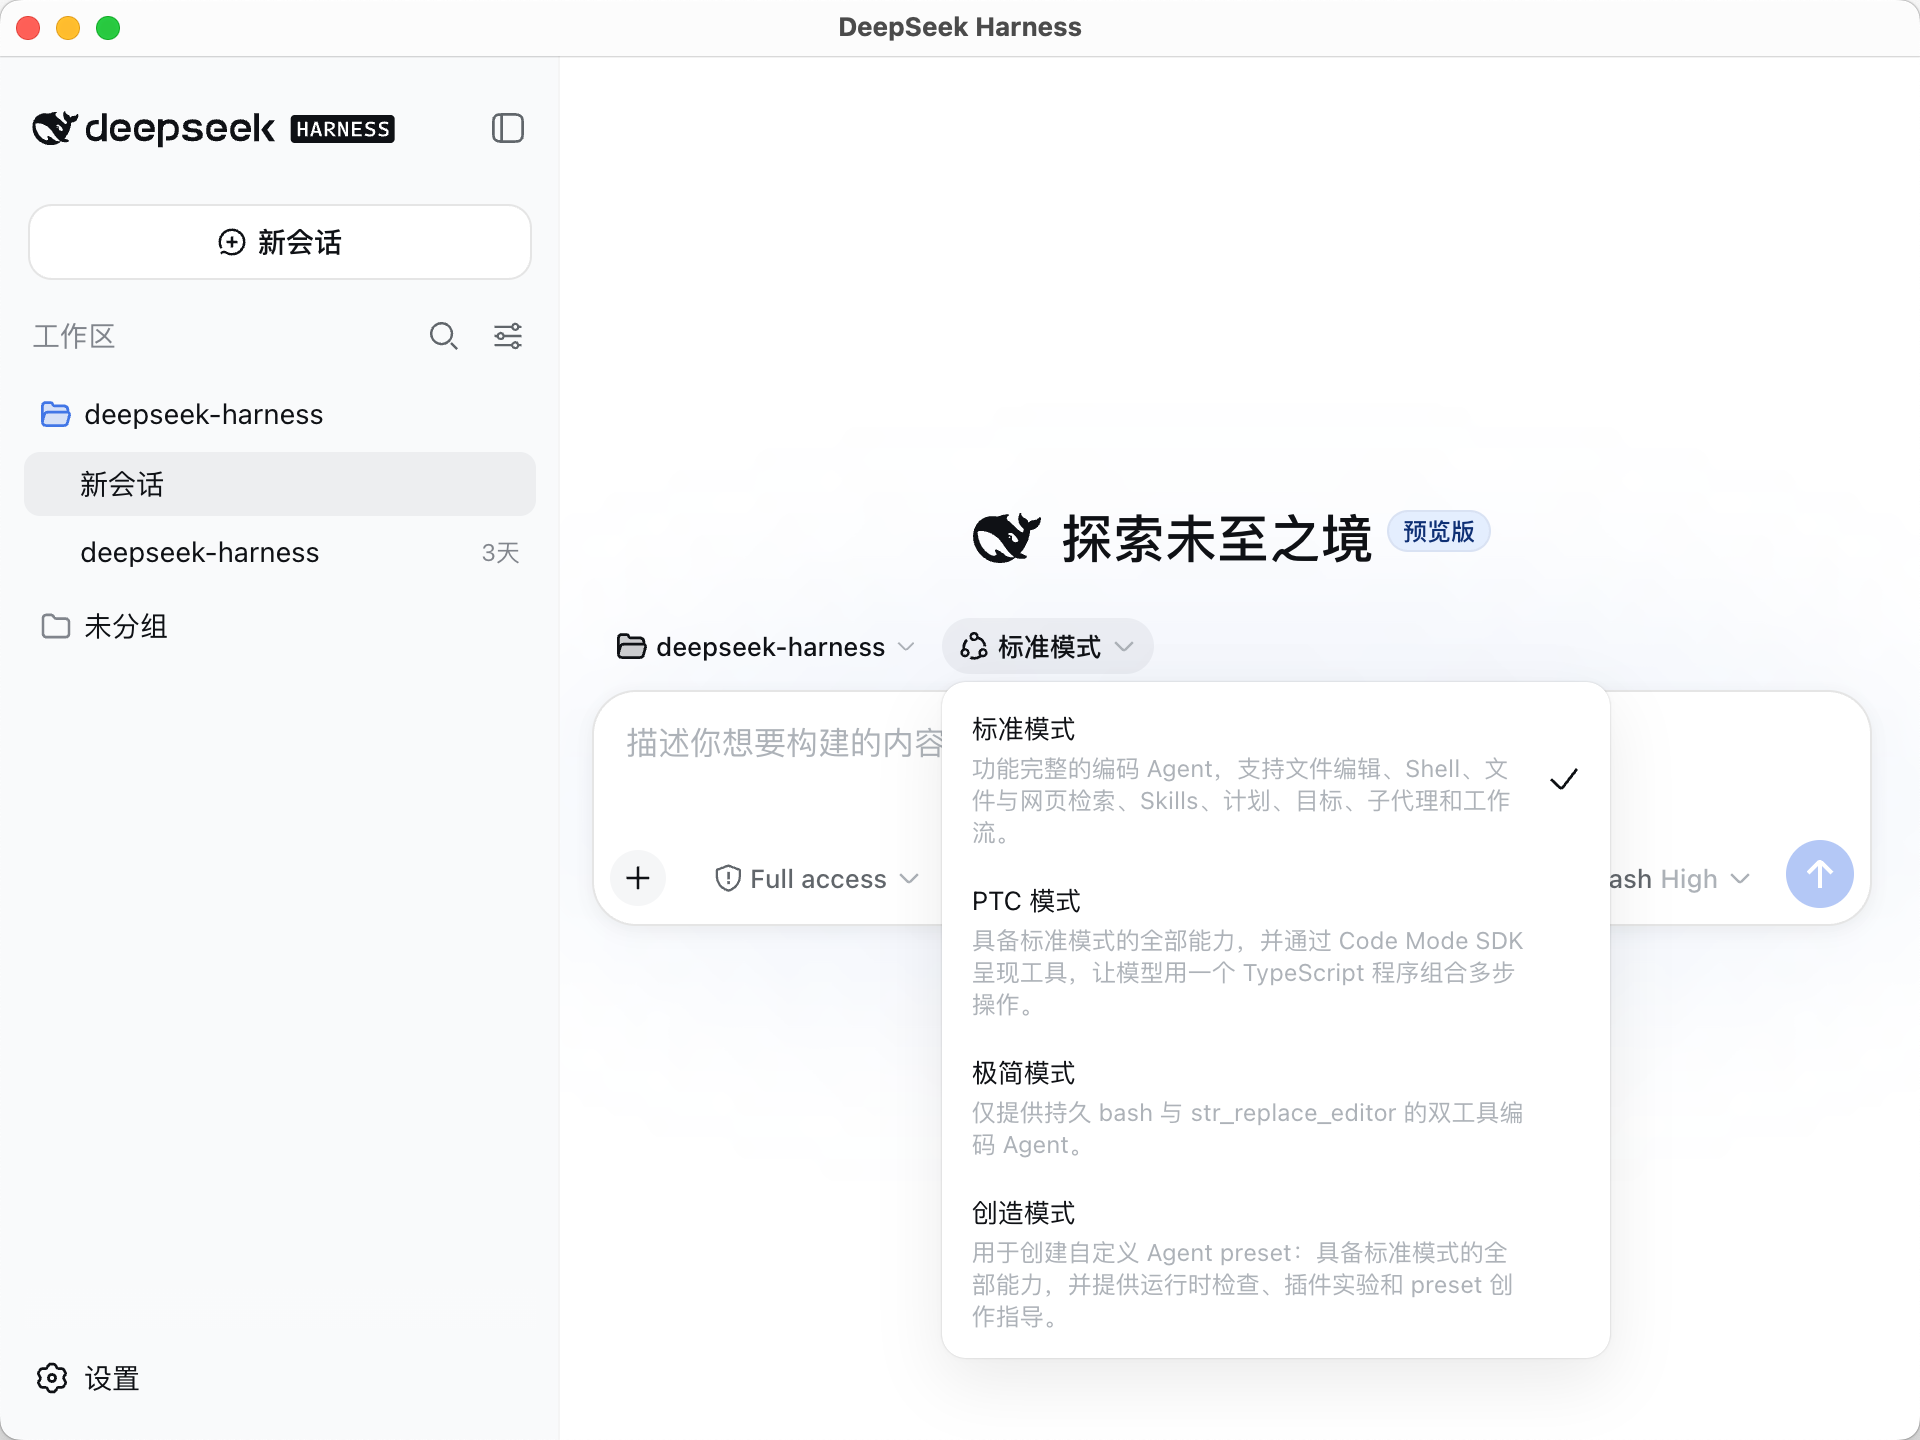Click the blue folder icon for deepseek-harness workspace
Image resolution: width=1920 pixels, height=1440 pixels.
(x=56, y=414)
